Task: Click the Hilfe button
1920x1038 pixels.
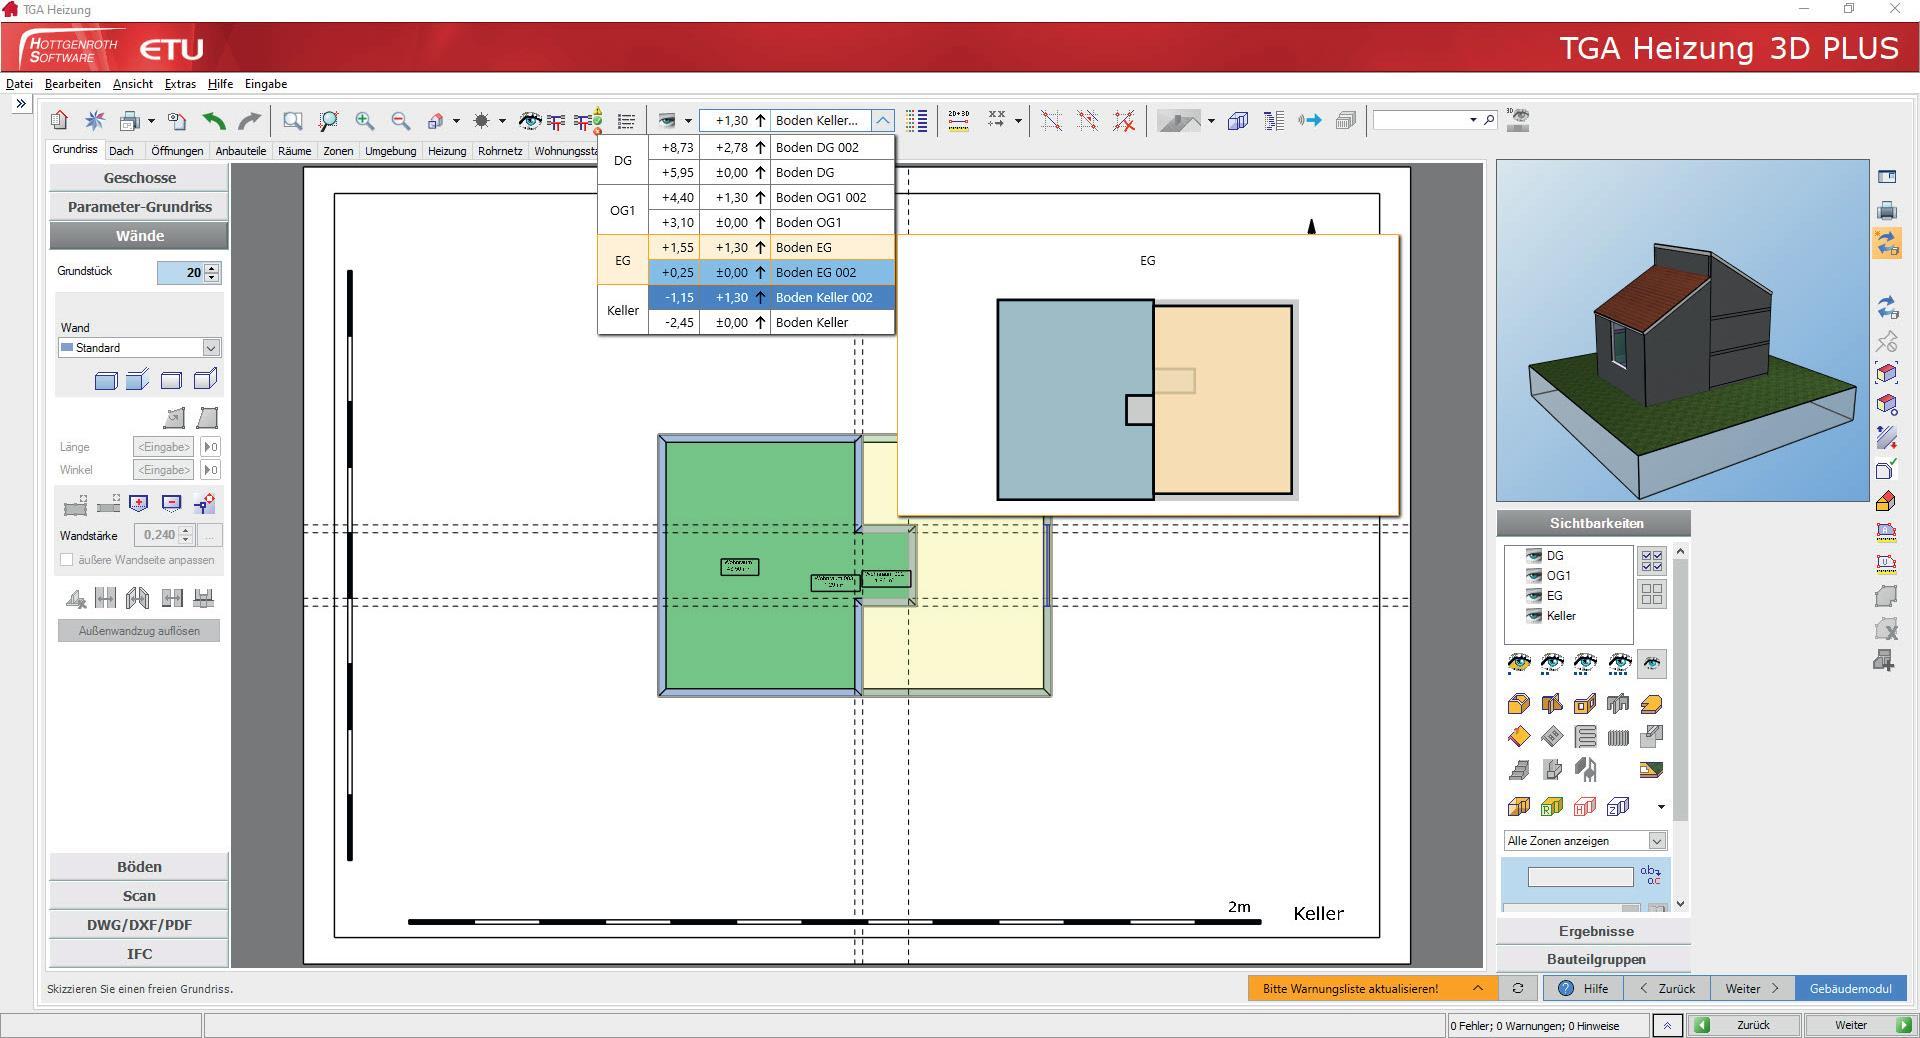Action: click(x=1583, y=988)
